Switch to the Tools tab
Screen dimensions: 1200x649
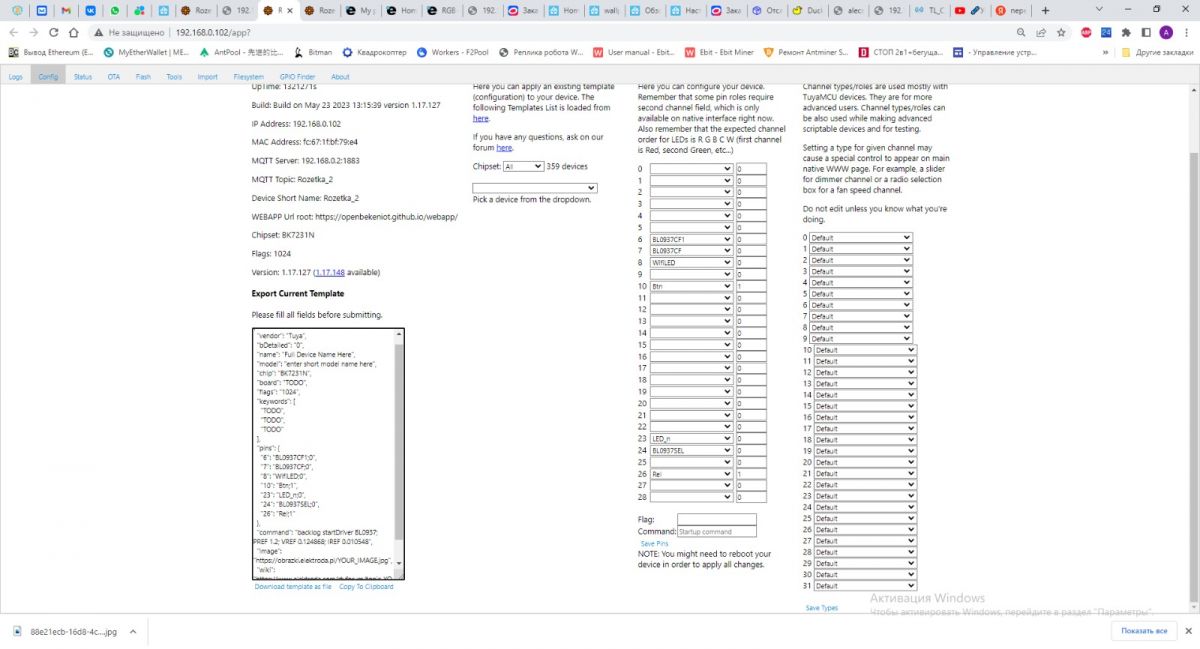(x=174, y=76)
